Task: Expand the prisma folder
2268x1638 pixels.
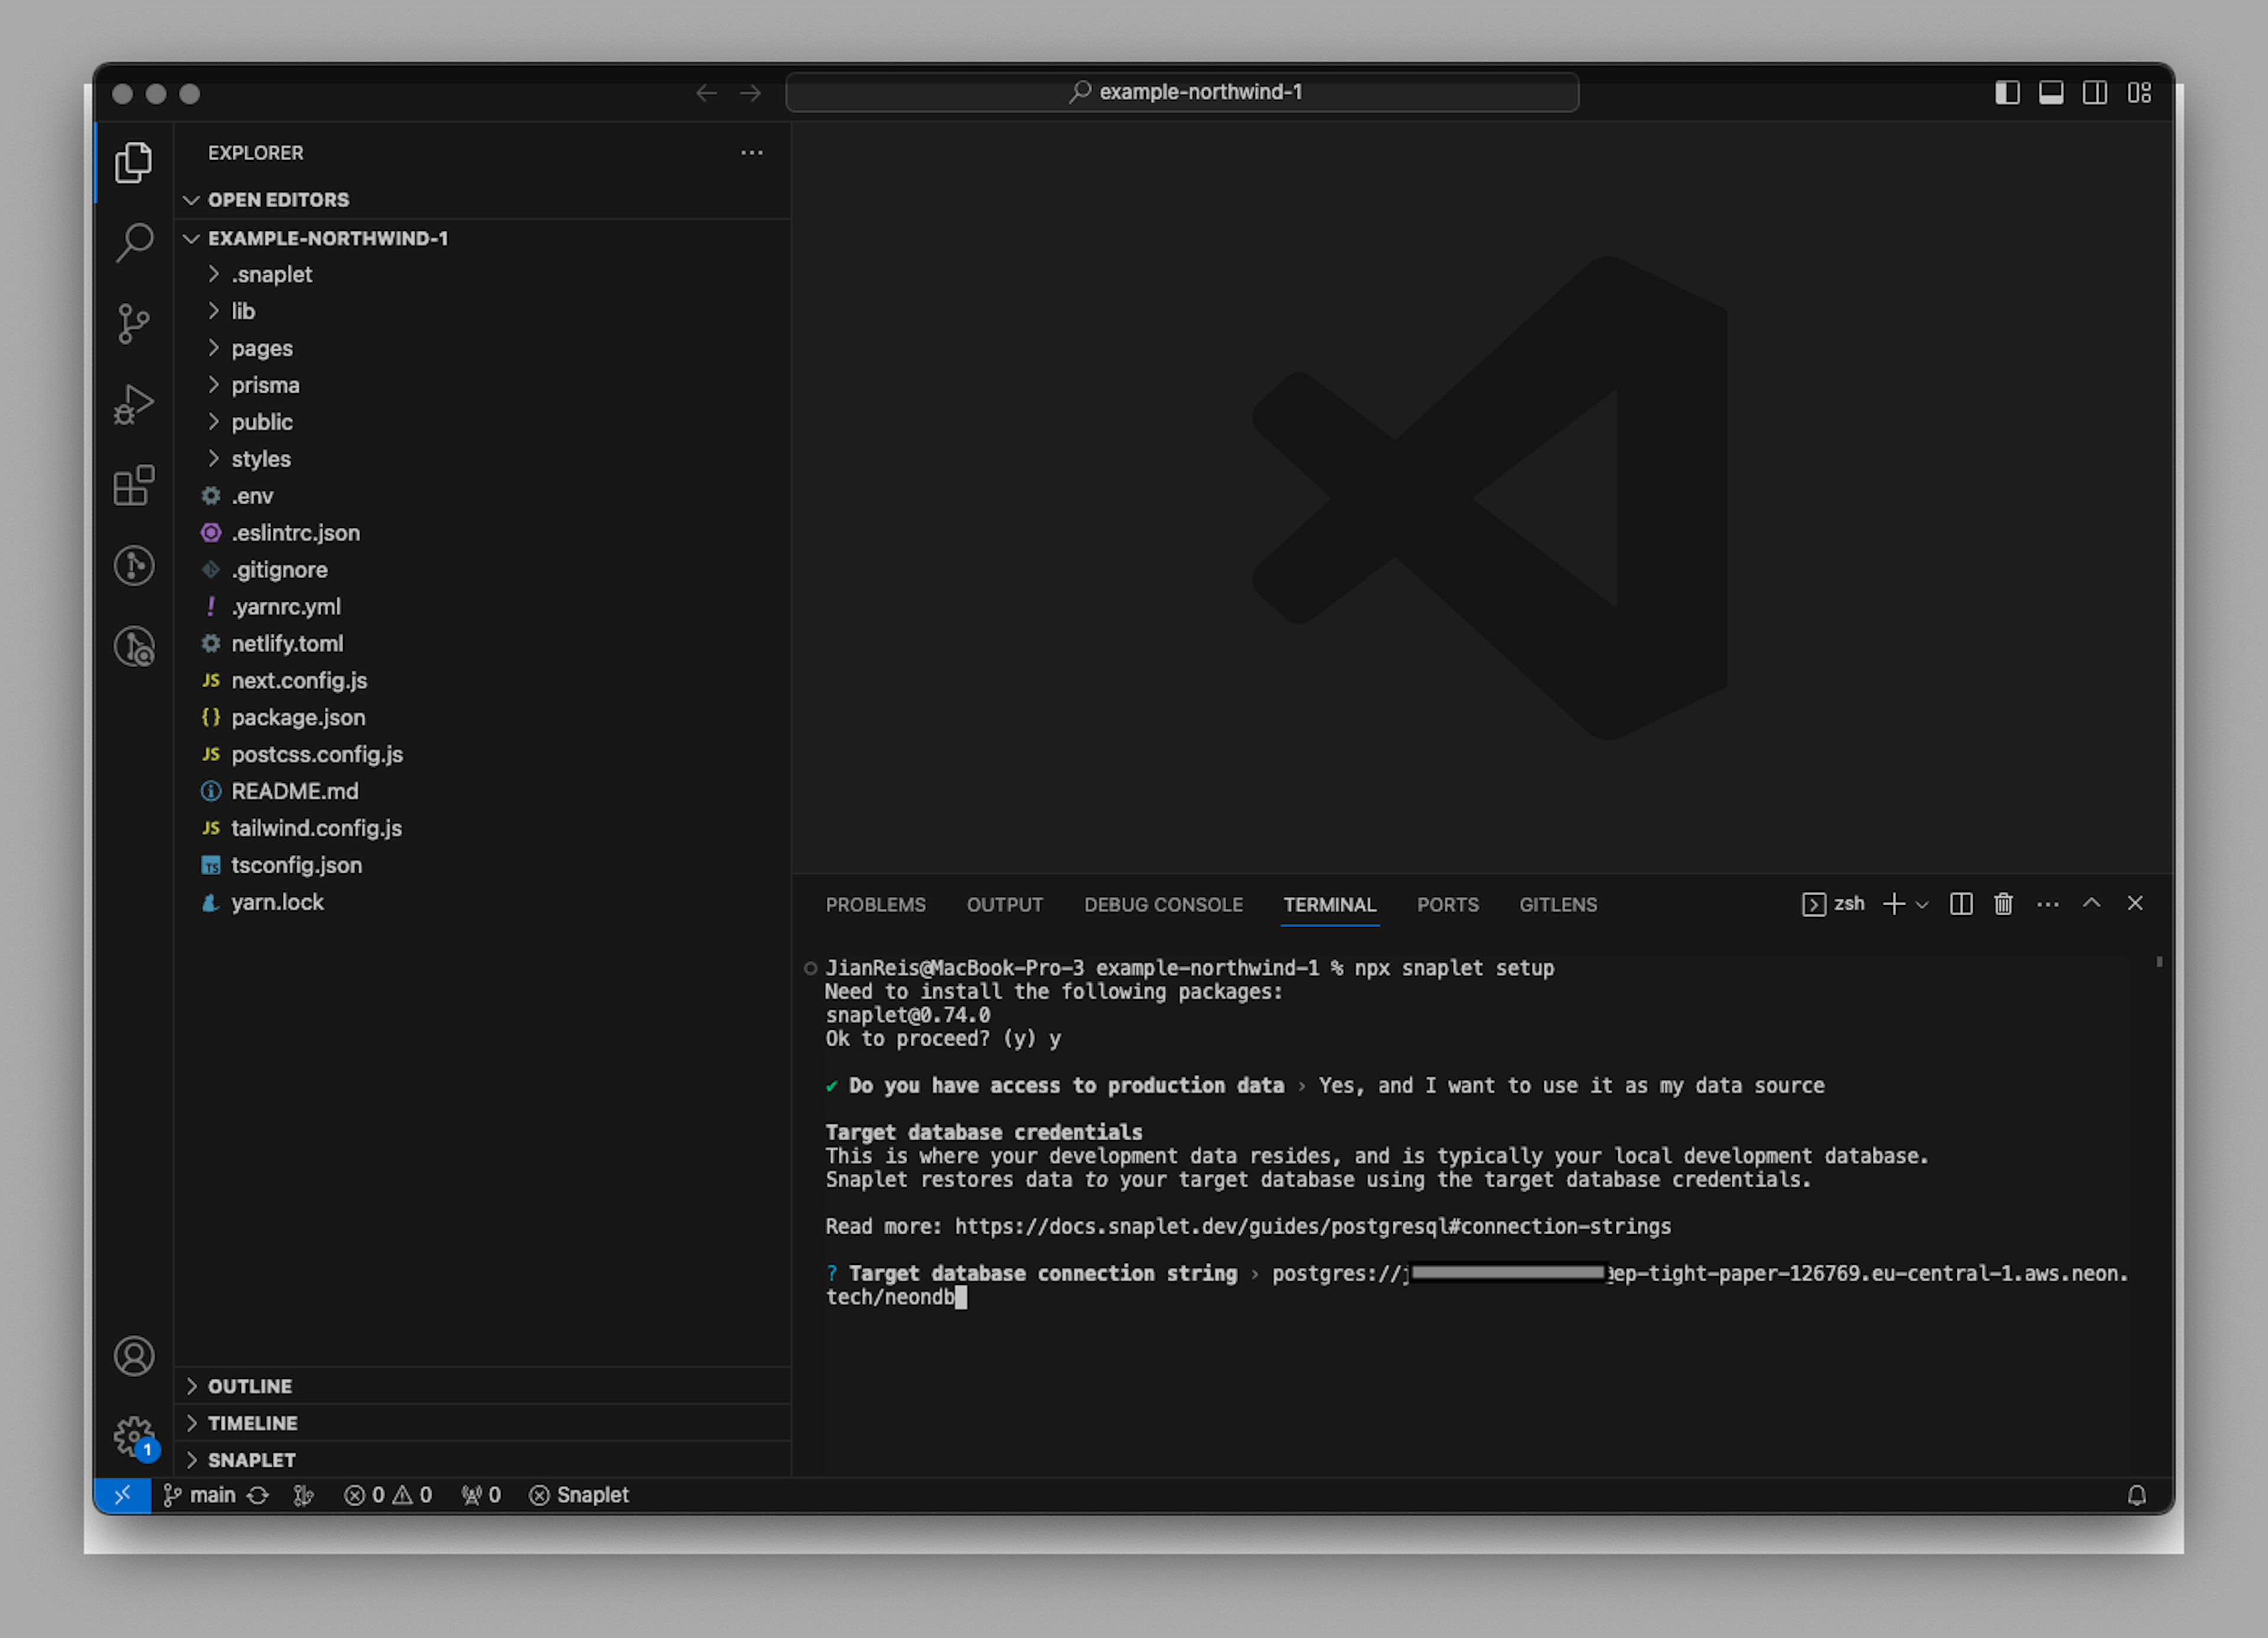Action: pyautogui.click(x=483, y=385)
